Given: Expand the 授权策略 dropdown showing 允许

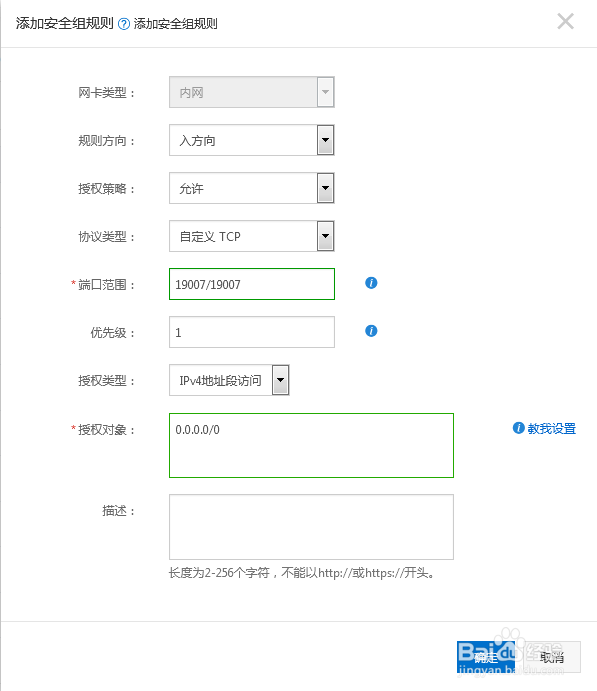Looking at the screenshot, I should coord(252,188).
